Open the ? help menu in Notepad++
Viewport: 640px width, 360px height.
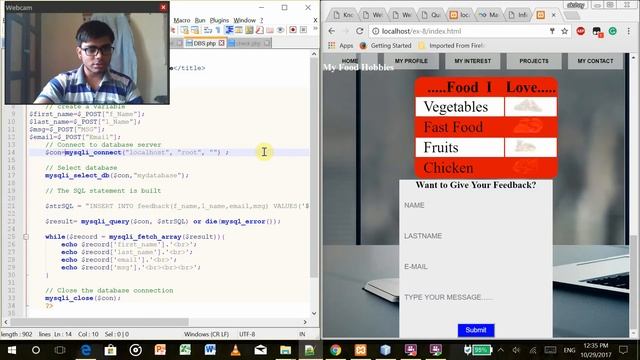(262, 20)
